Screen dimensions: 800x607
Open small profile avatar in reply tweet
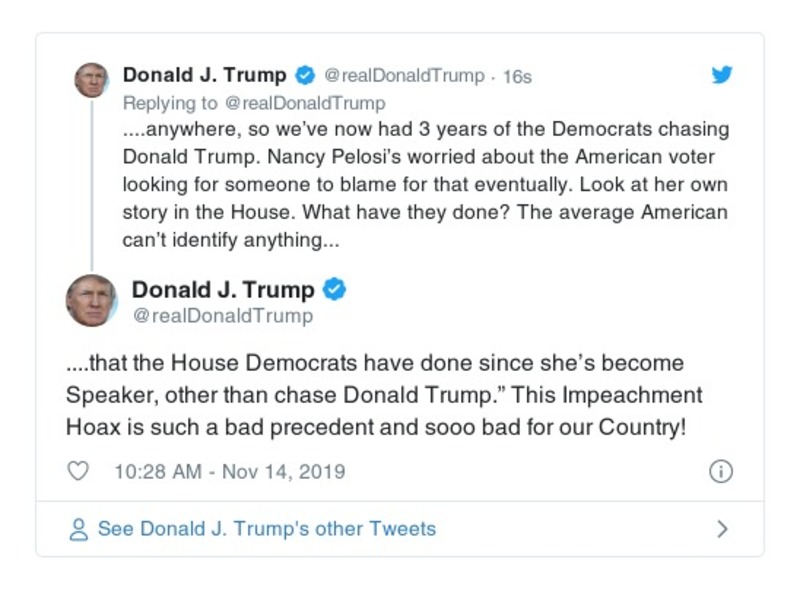click(x=91, y=80)
